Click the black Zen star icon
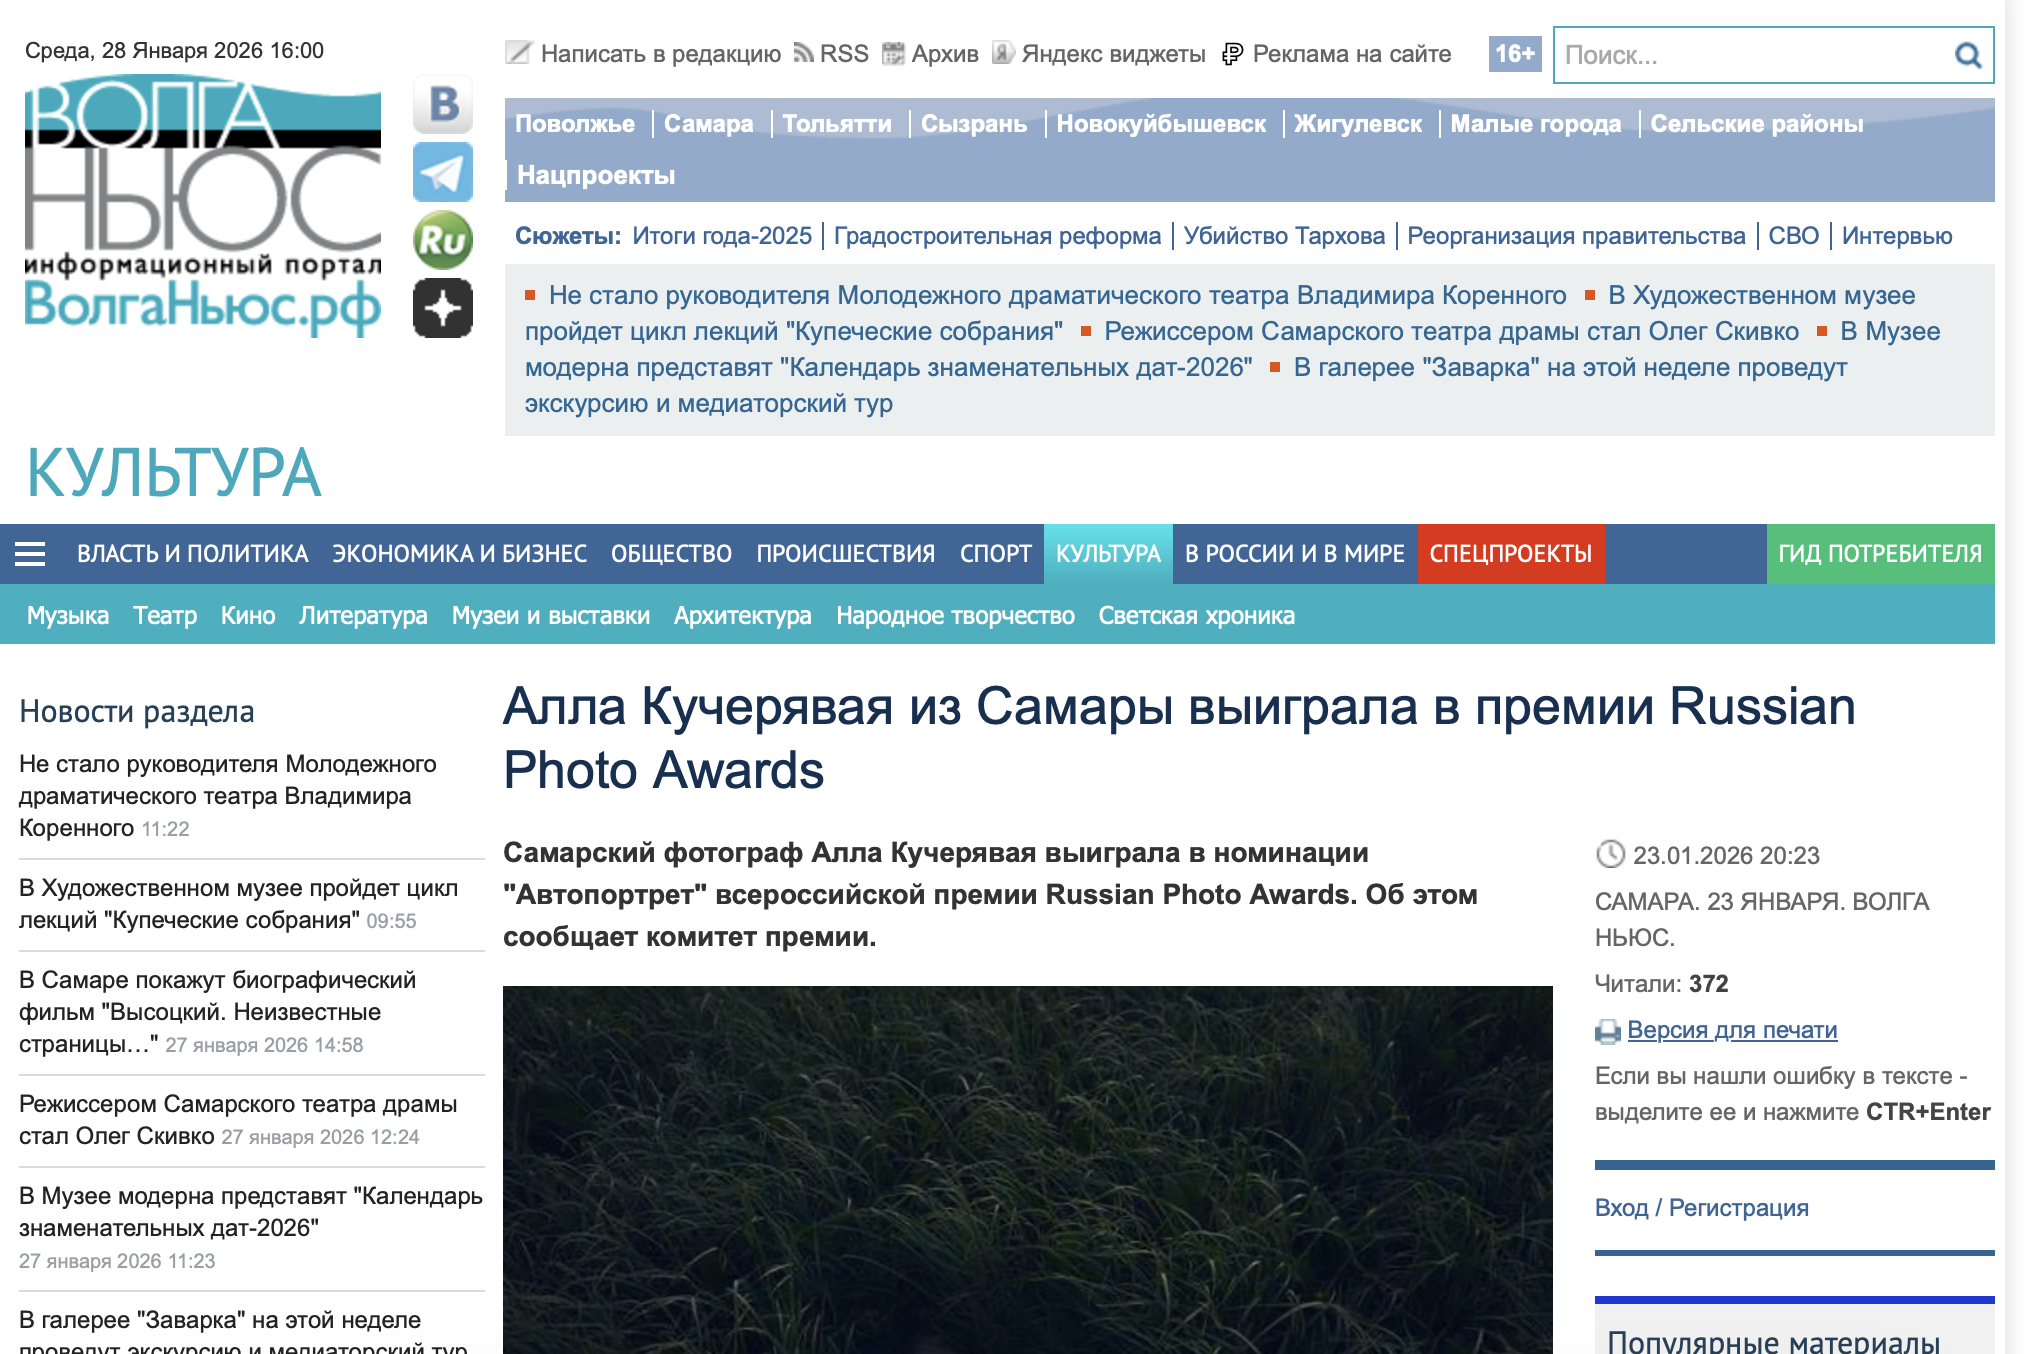The width and height of the screenshot is (2024, 1354). 443,308
